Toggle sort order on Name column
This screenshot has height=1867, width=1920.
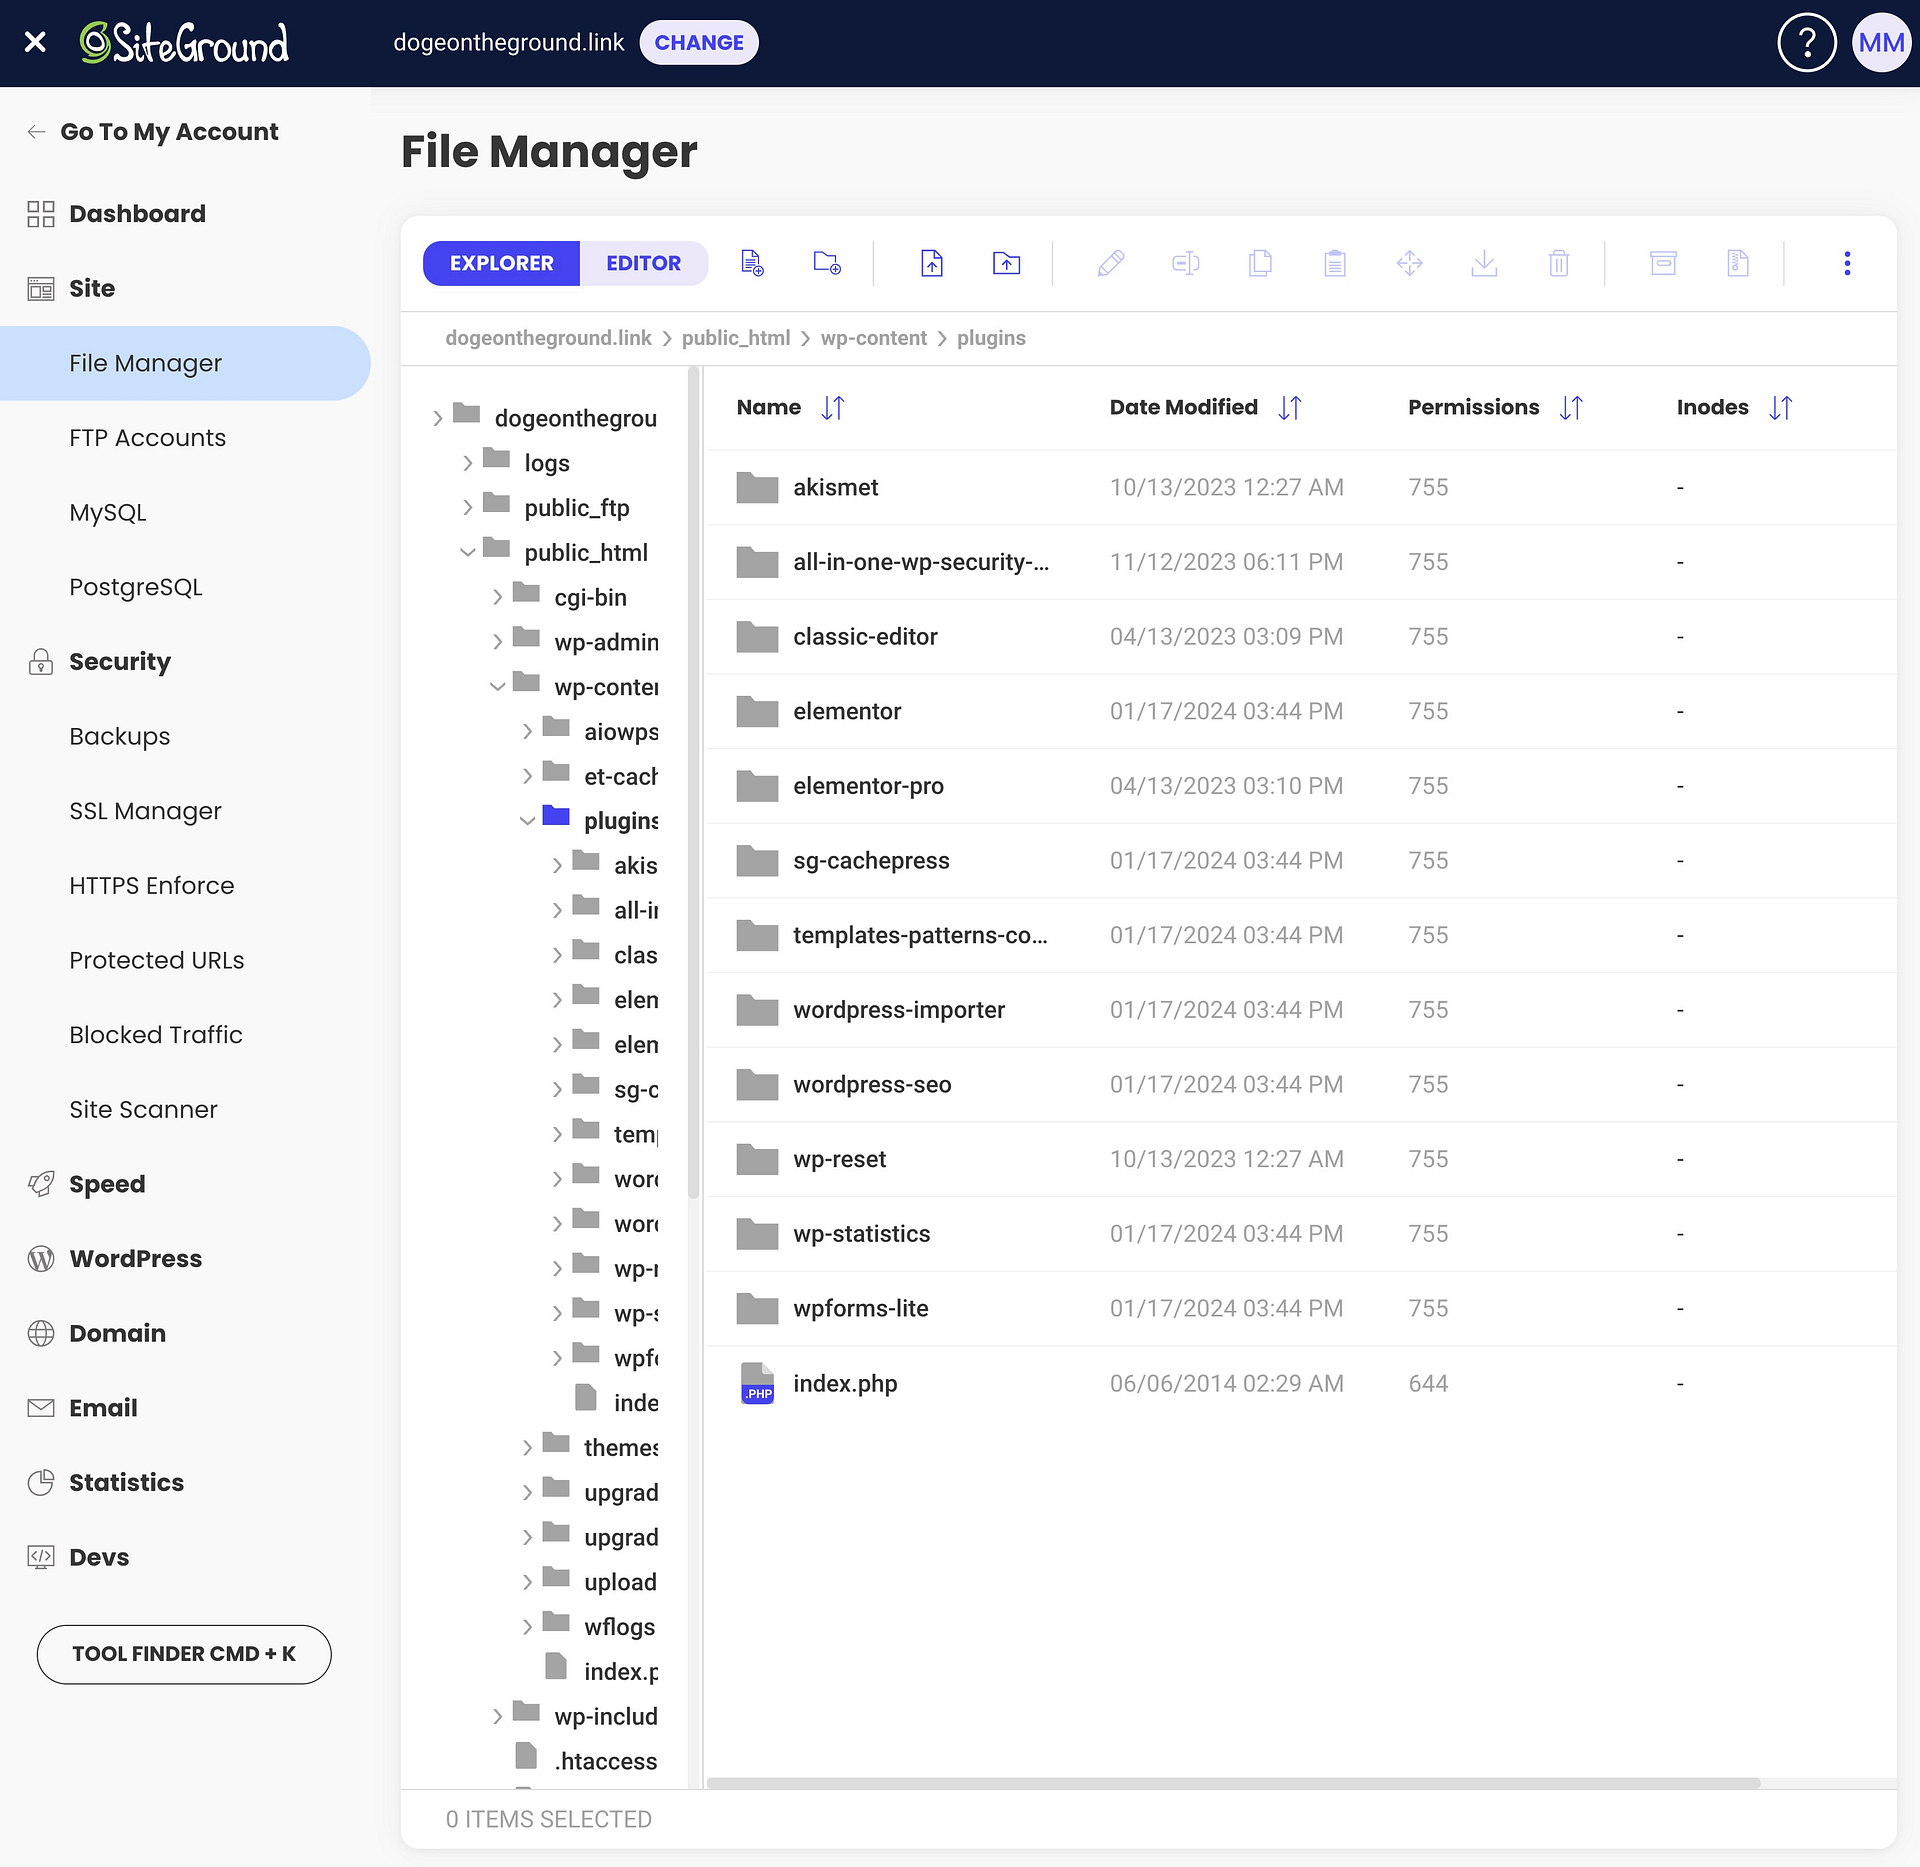click(833, 406)
